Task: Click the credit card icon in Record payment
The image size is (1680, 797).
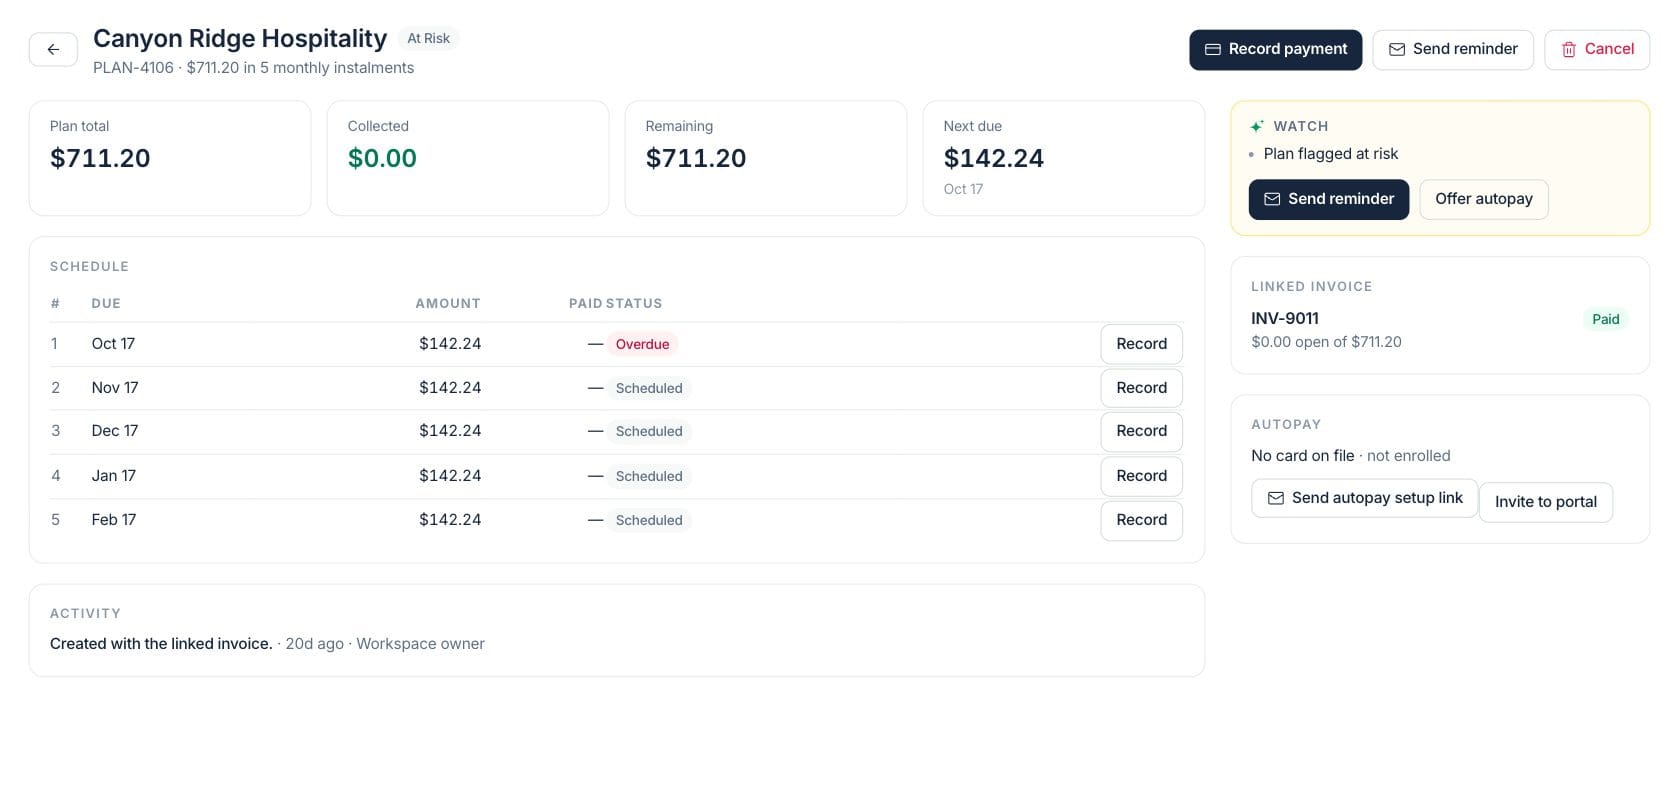Action: [1212, 49]
